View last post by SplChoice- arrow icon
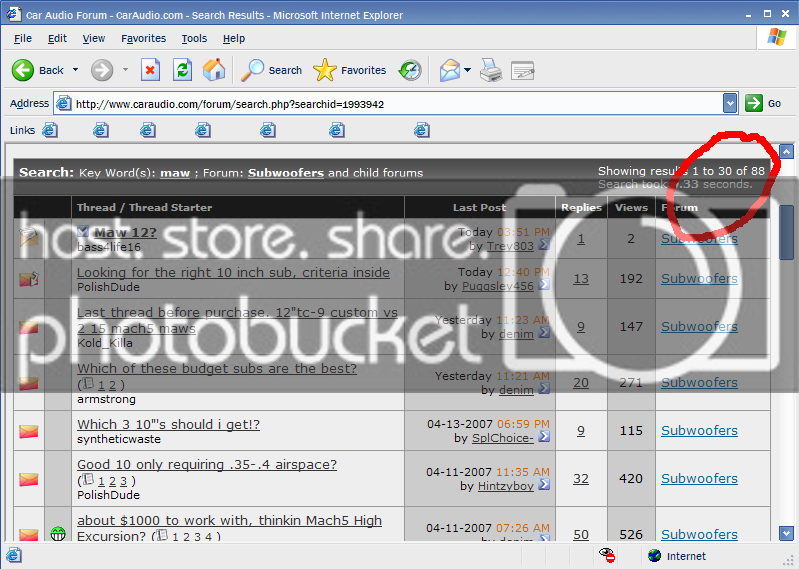The width and height of the screenshot is (799, 569). [544, 437]
